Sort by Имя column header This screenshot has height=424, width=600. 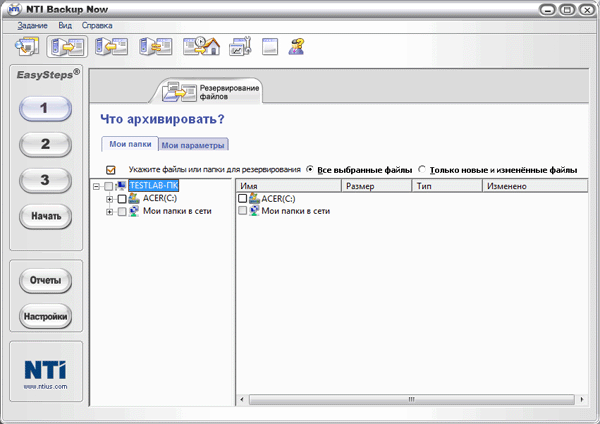coord(289,186)
